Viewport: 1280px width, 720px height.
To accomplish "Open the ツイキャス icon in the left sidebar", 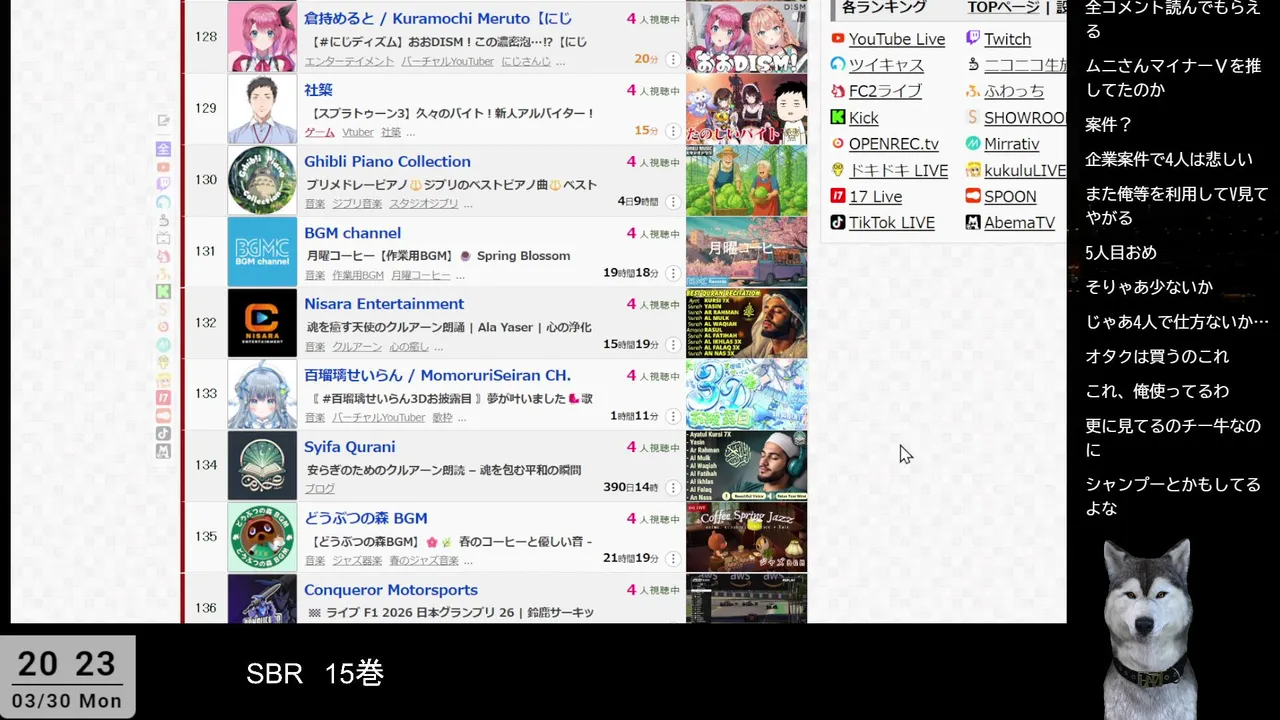I will click(163, 202).
